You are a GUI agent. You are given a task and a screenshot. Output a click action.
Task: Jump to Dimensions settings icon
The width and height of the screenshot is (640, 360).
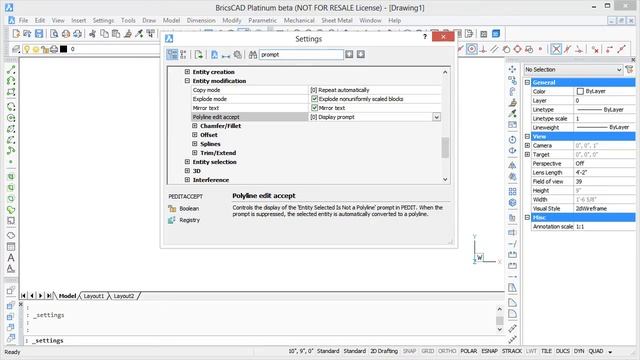[x=226, y=55]
